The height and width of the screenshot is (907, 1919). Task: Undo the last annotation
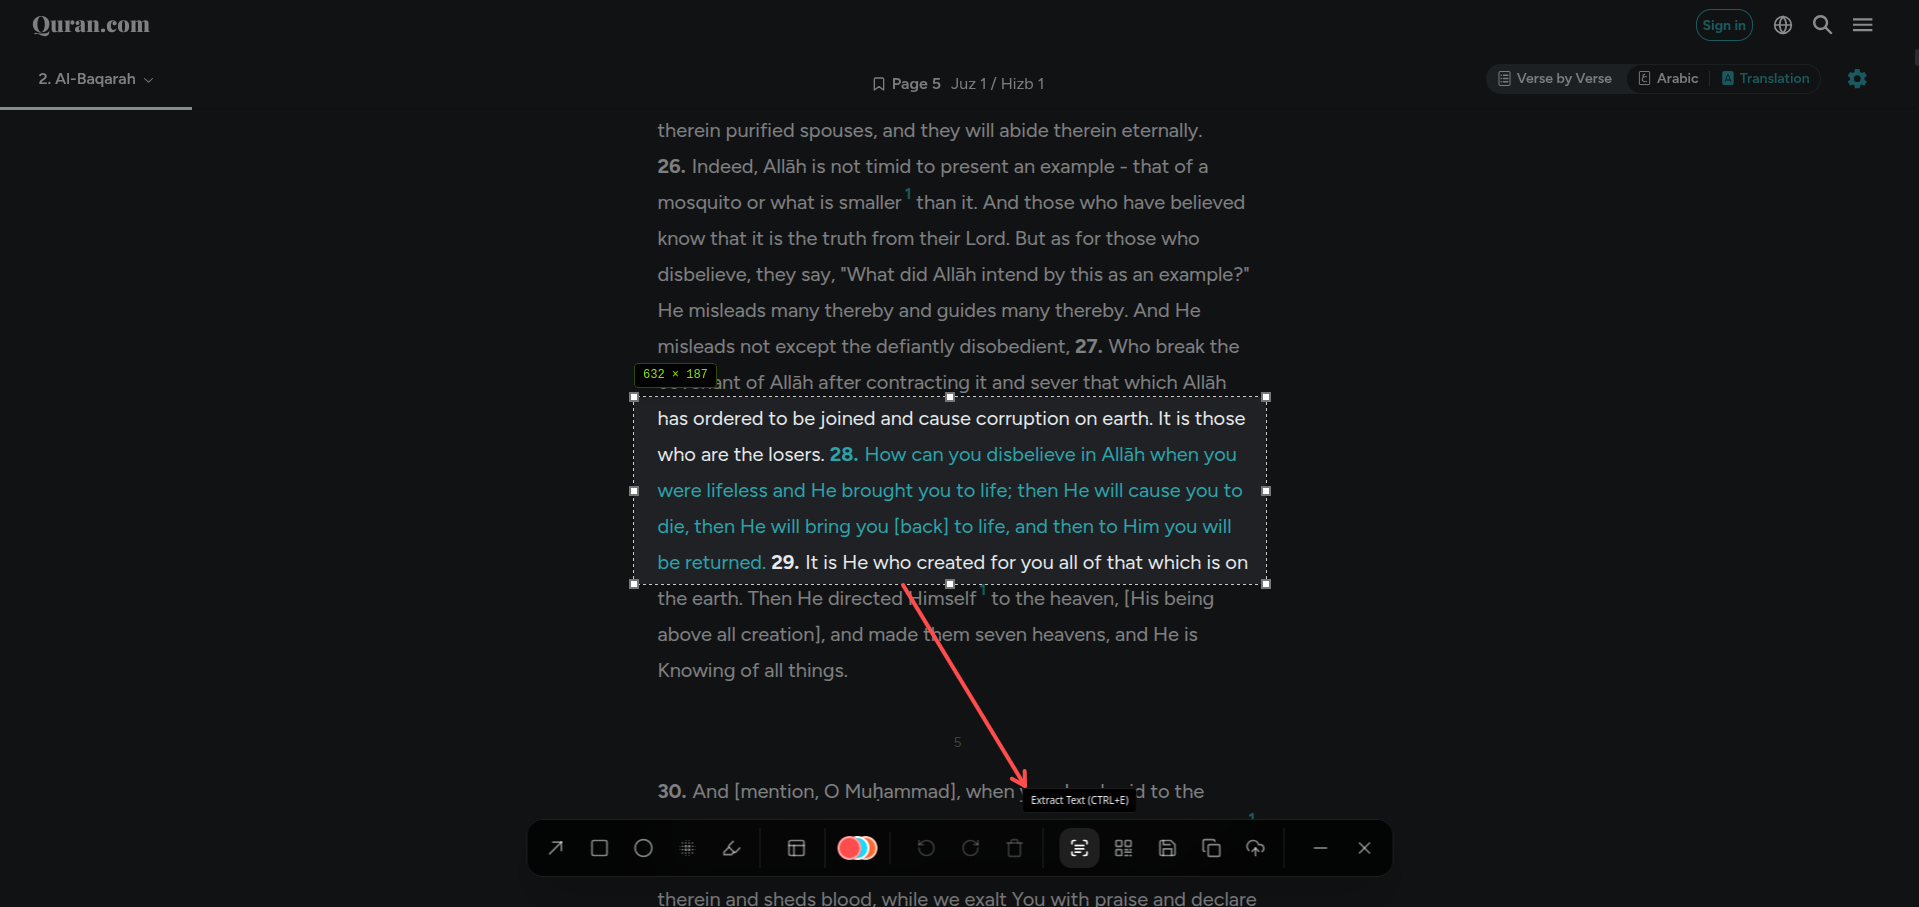click(926, 848)
